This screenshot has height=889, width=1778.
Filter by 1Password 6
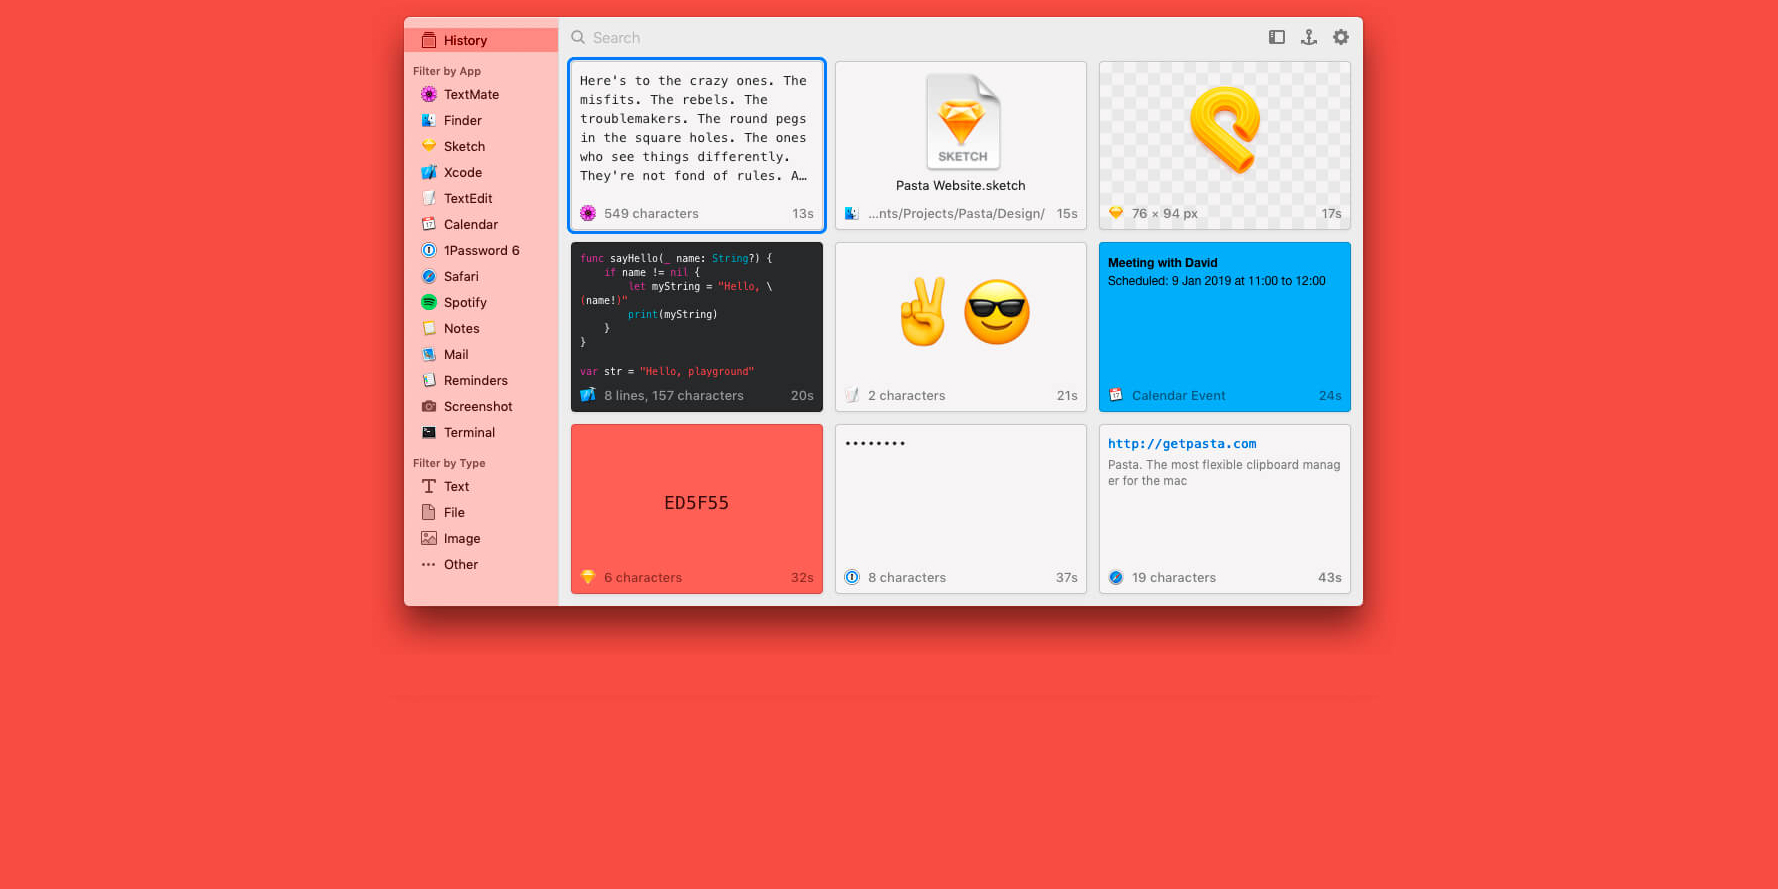click(x=481, y=250)
